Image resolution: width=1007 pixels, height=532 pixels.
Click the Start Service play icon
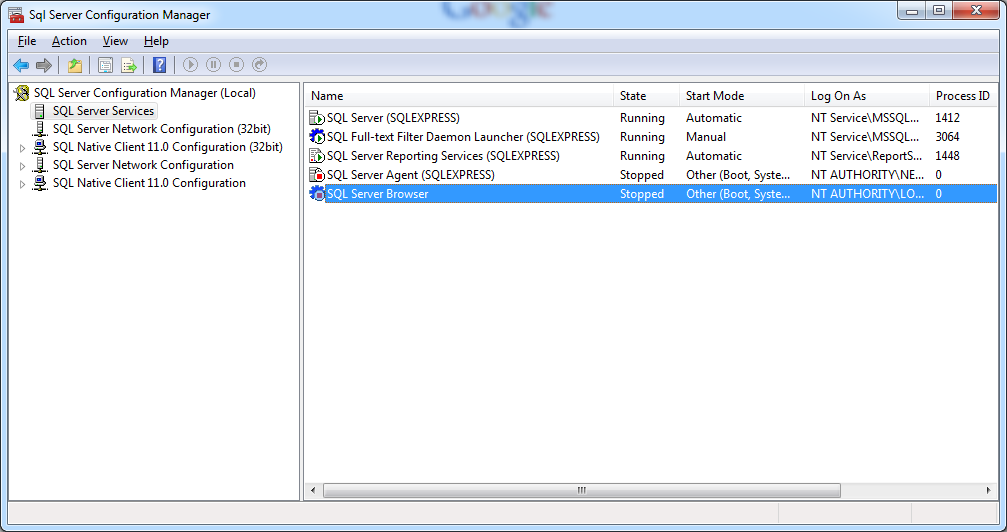coord(190,65)
